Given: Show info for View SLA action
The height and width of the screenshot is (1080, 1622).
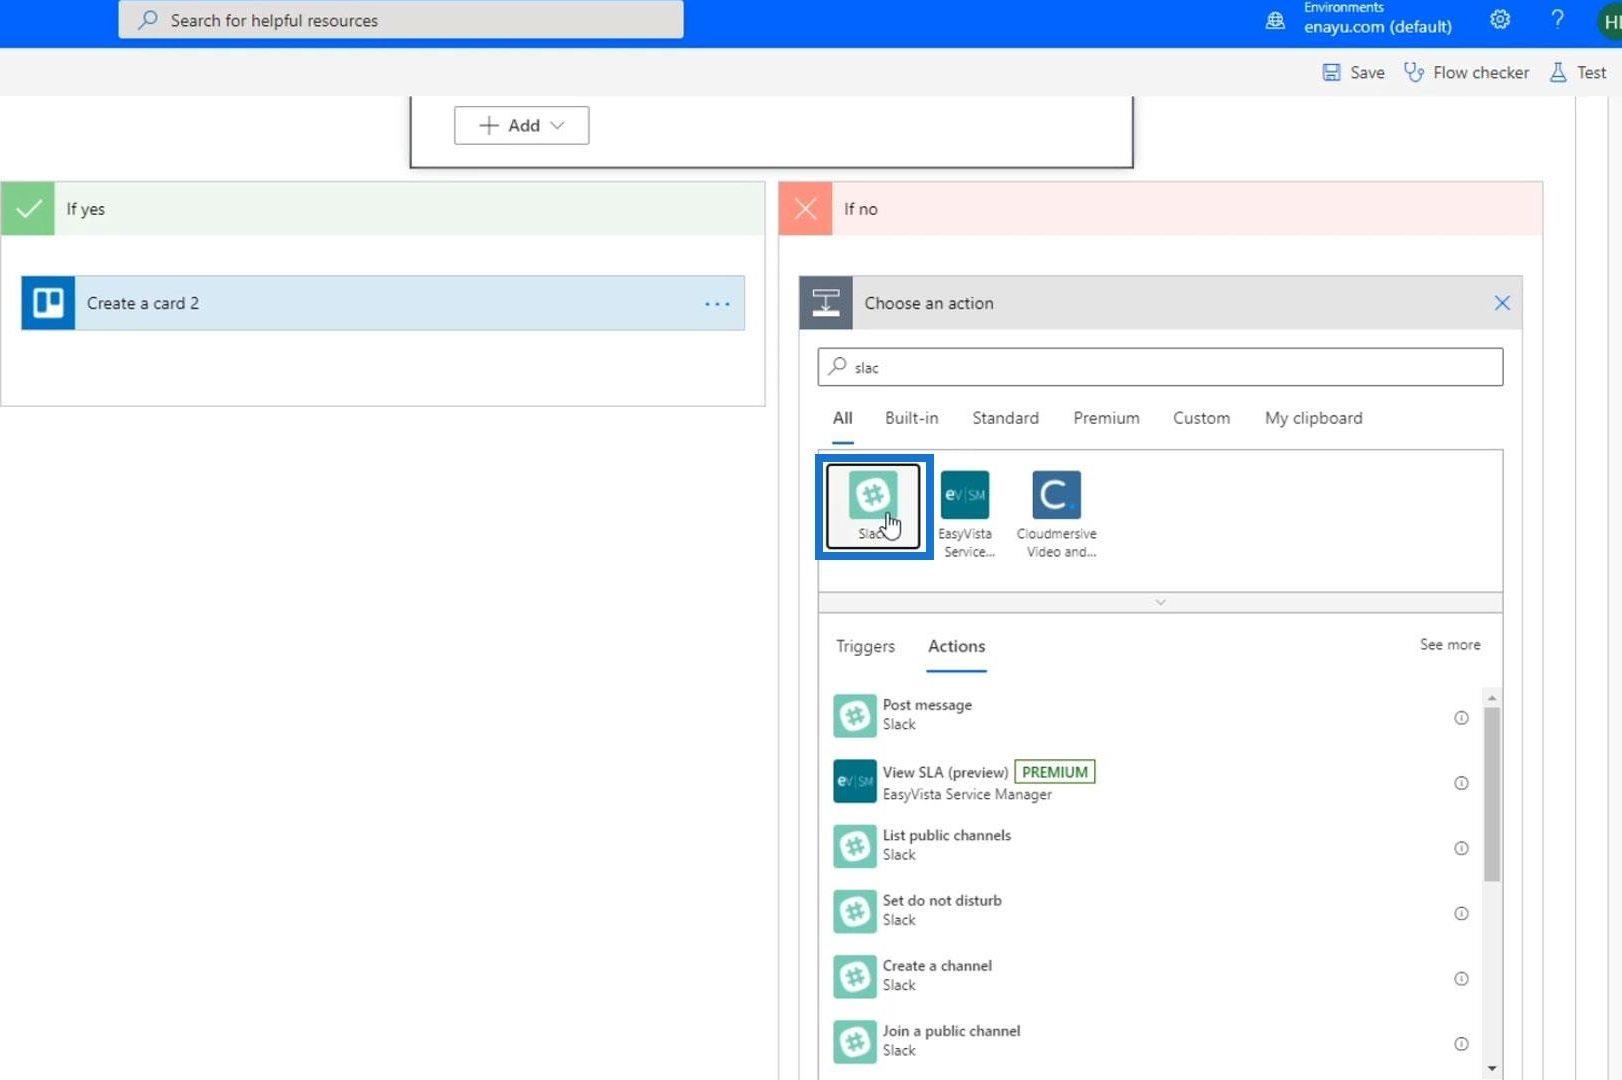Looking at the screenshot, I should 1461,783.
